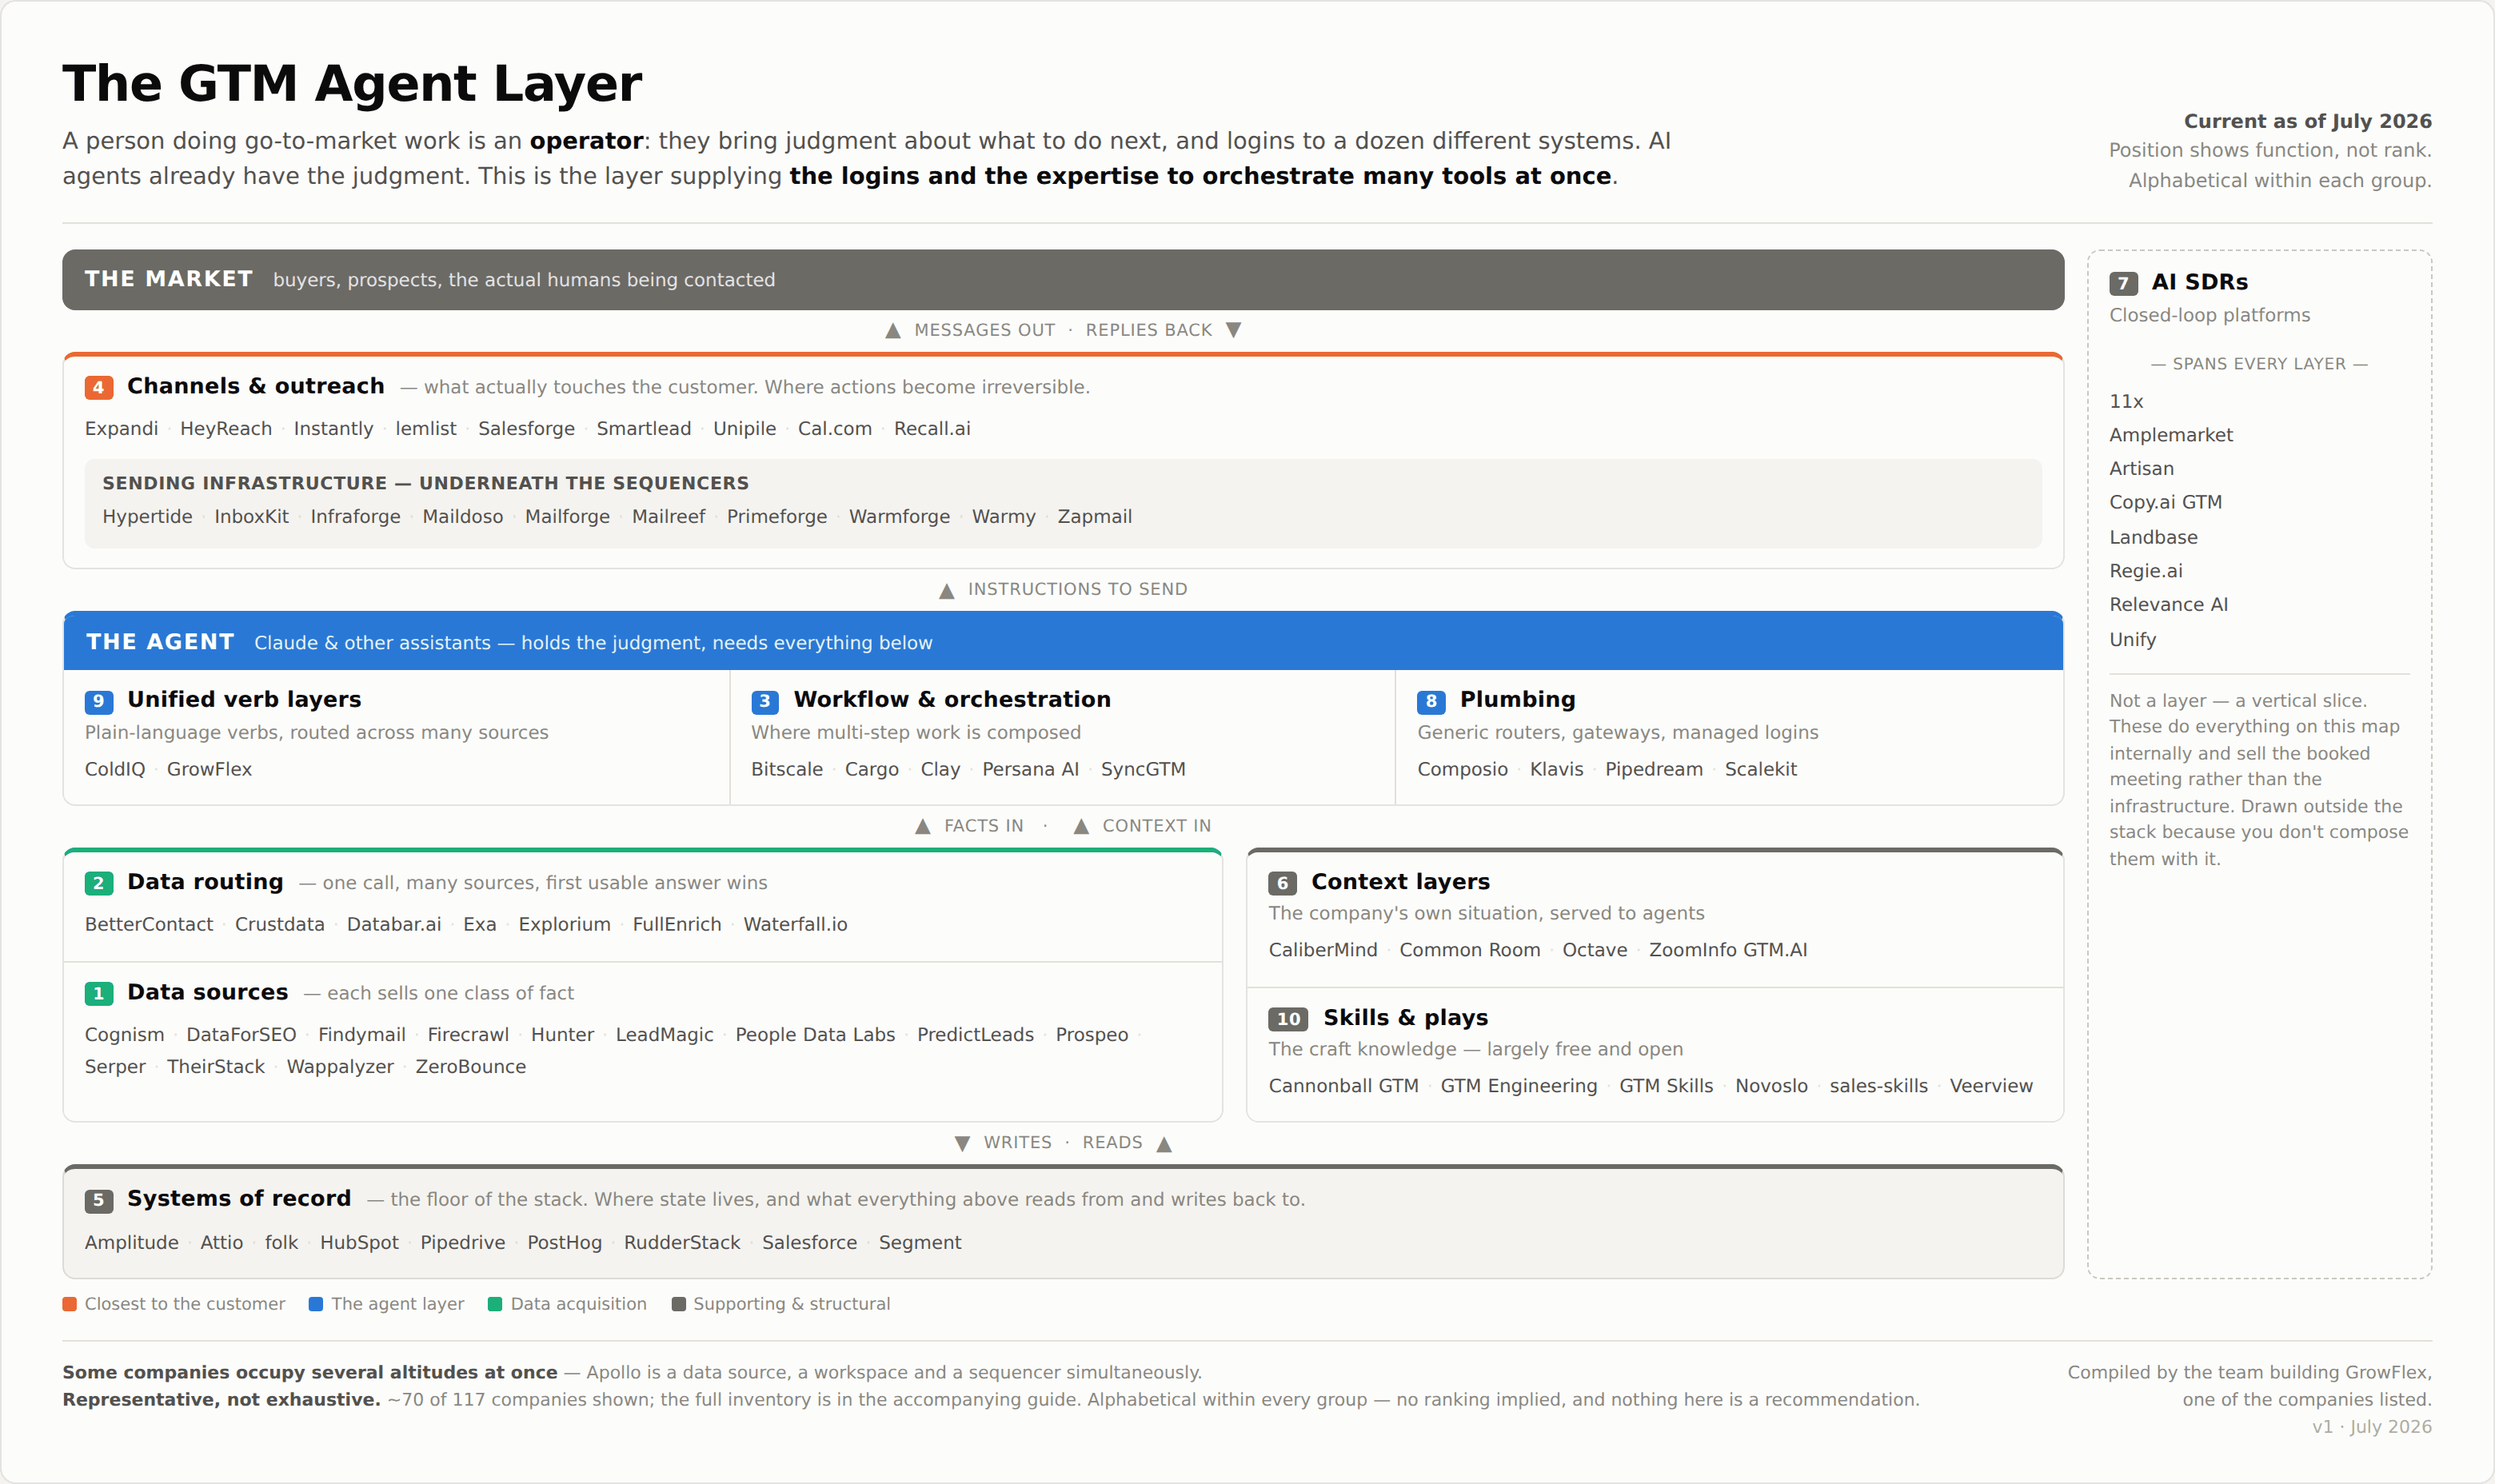Click ZoomInfo GTM.AI under Context layers
Viewport: 2495px width, 1484px height.
click(x=1728, y=950)
